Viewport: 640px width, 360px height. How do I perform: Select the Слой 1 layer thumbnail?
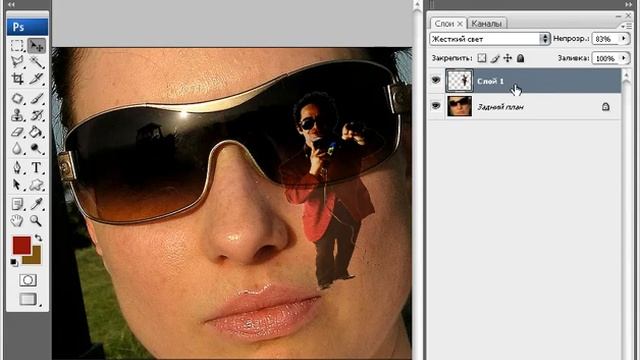point(459,80)
